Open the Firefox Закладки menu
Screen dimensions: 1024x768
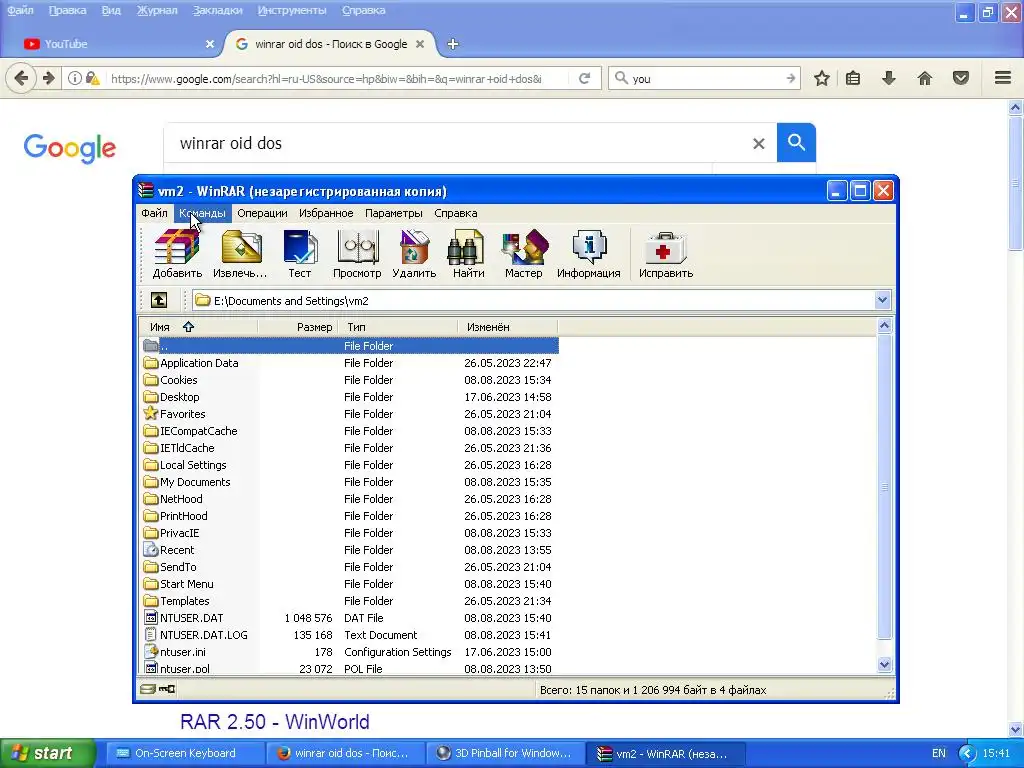click(217, 10)
